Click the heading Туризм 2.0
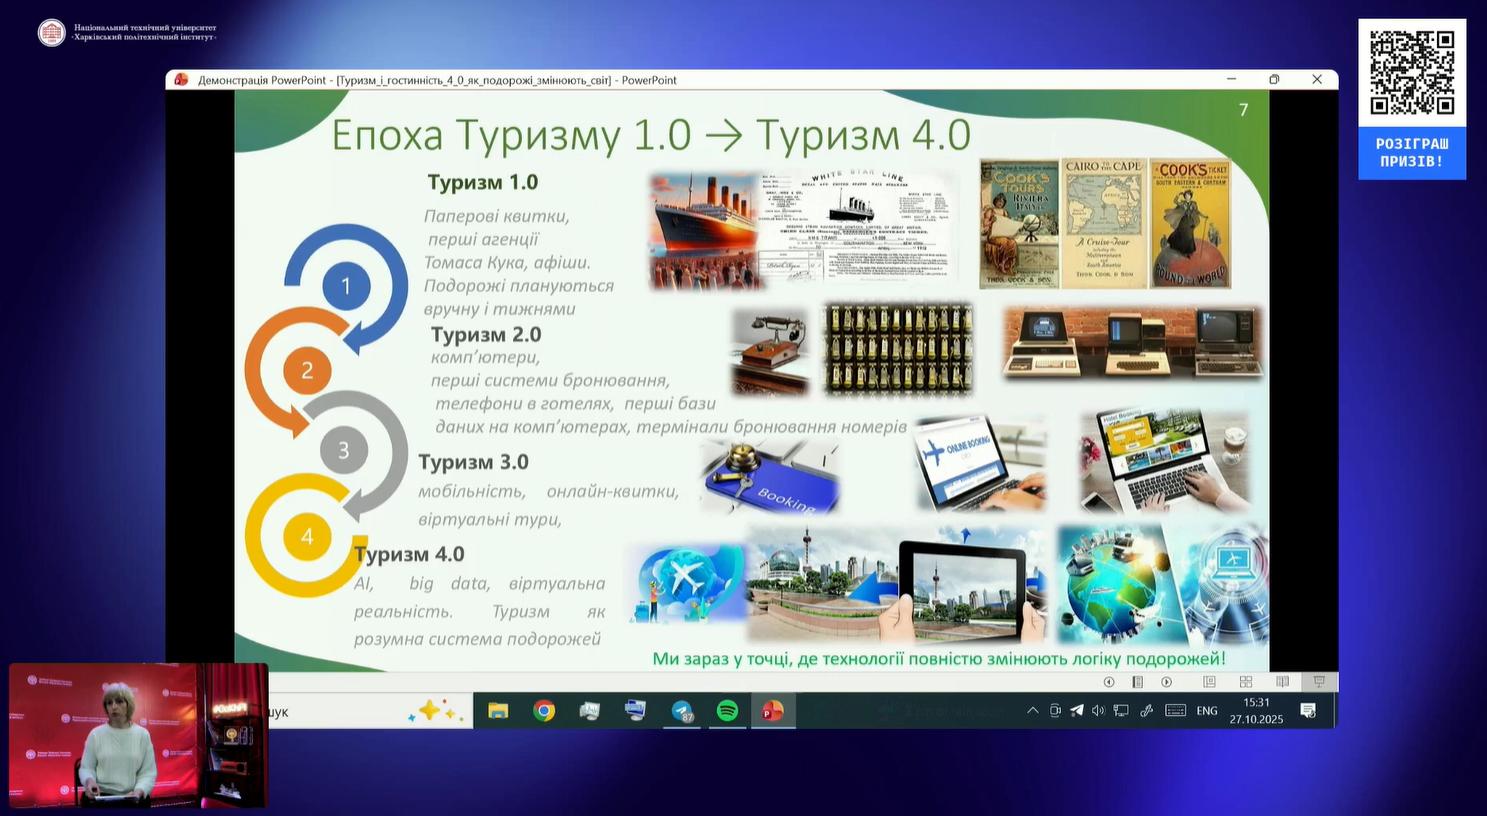 [x=486, y=335]
